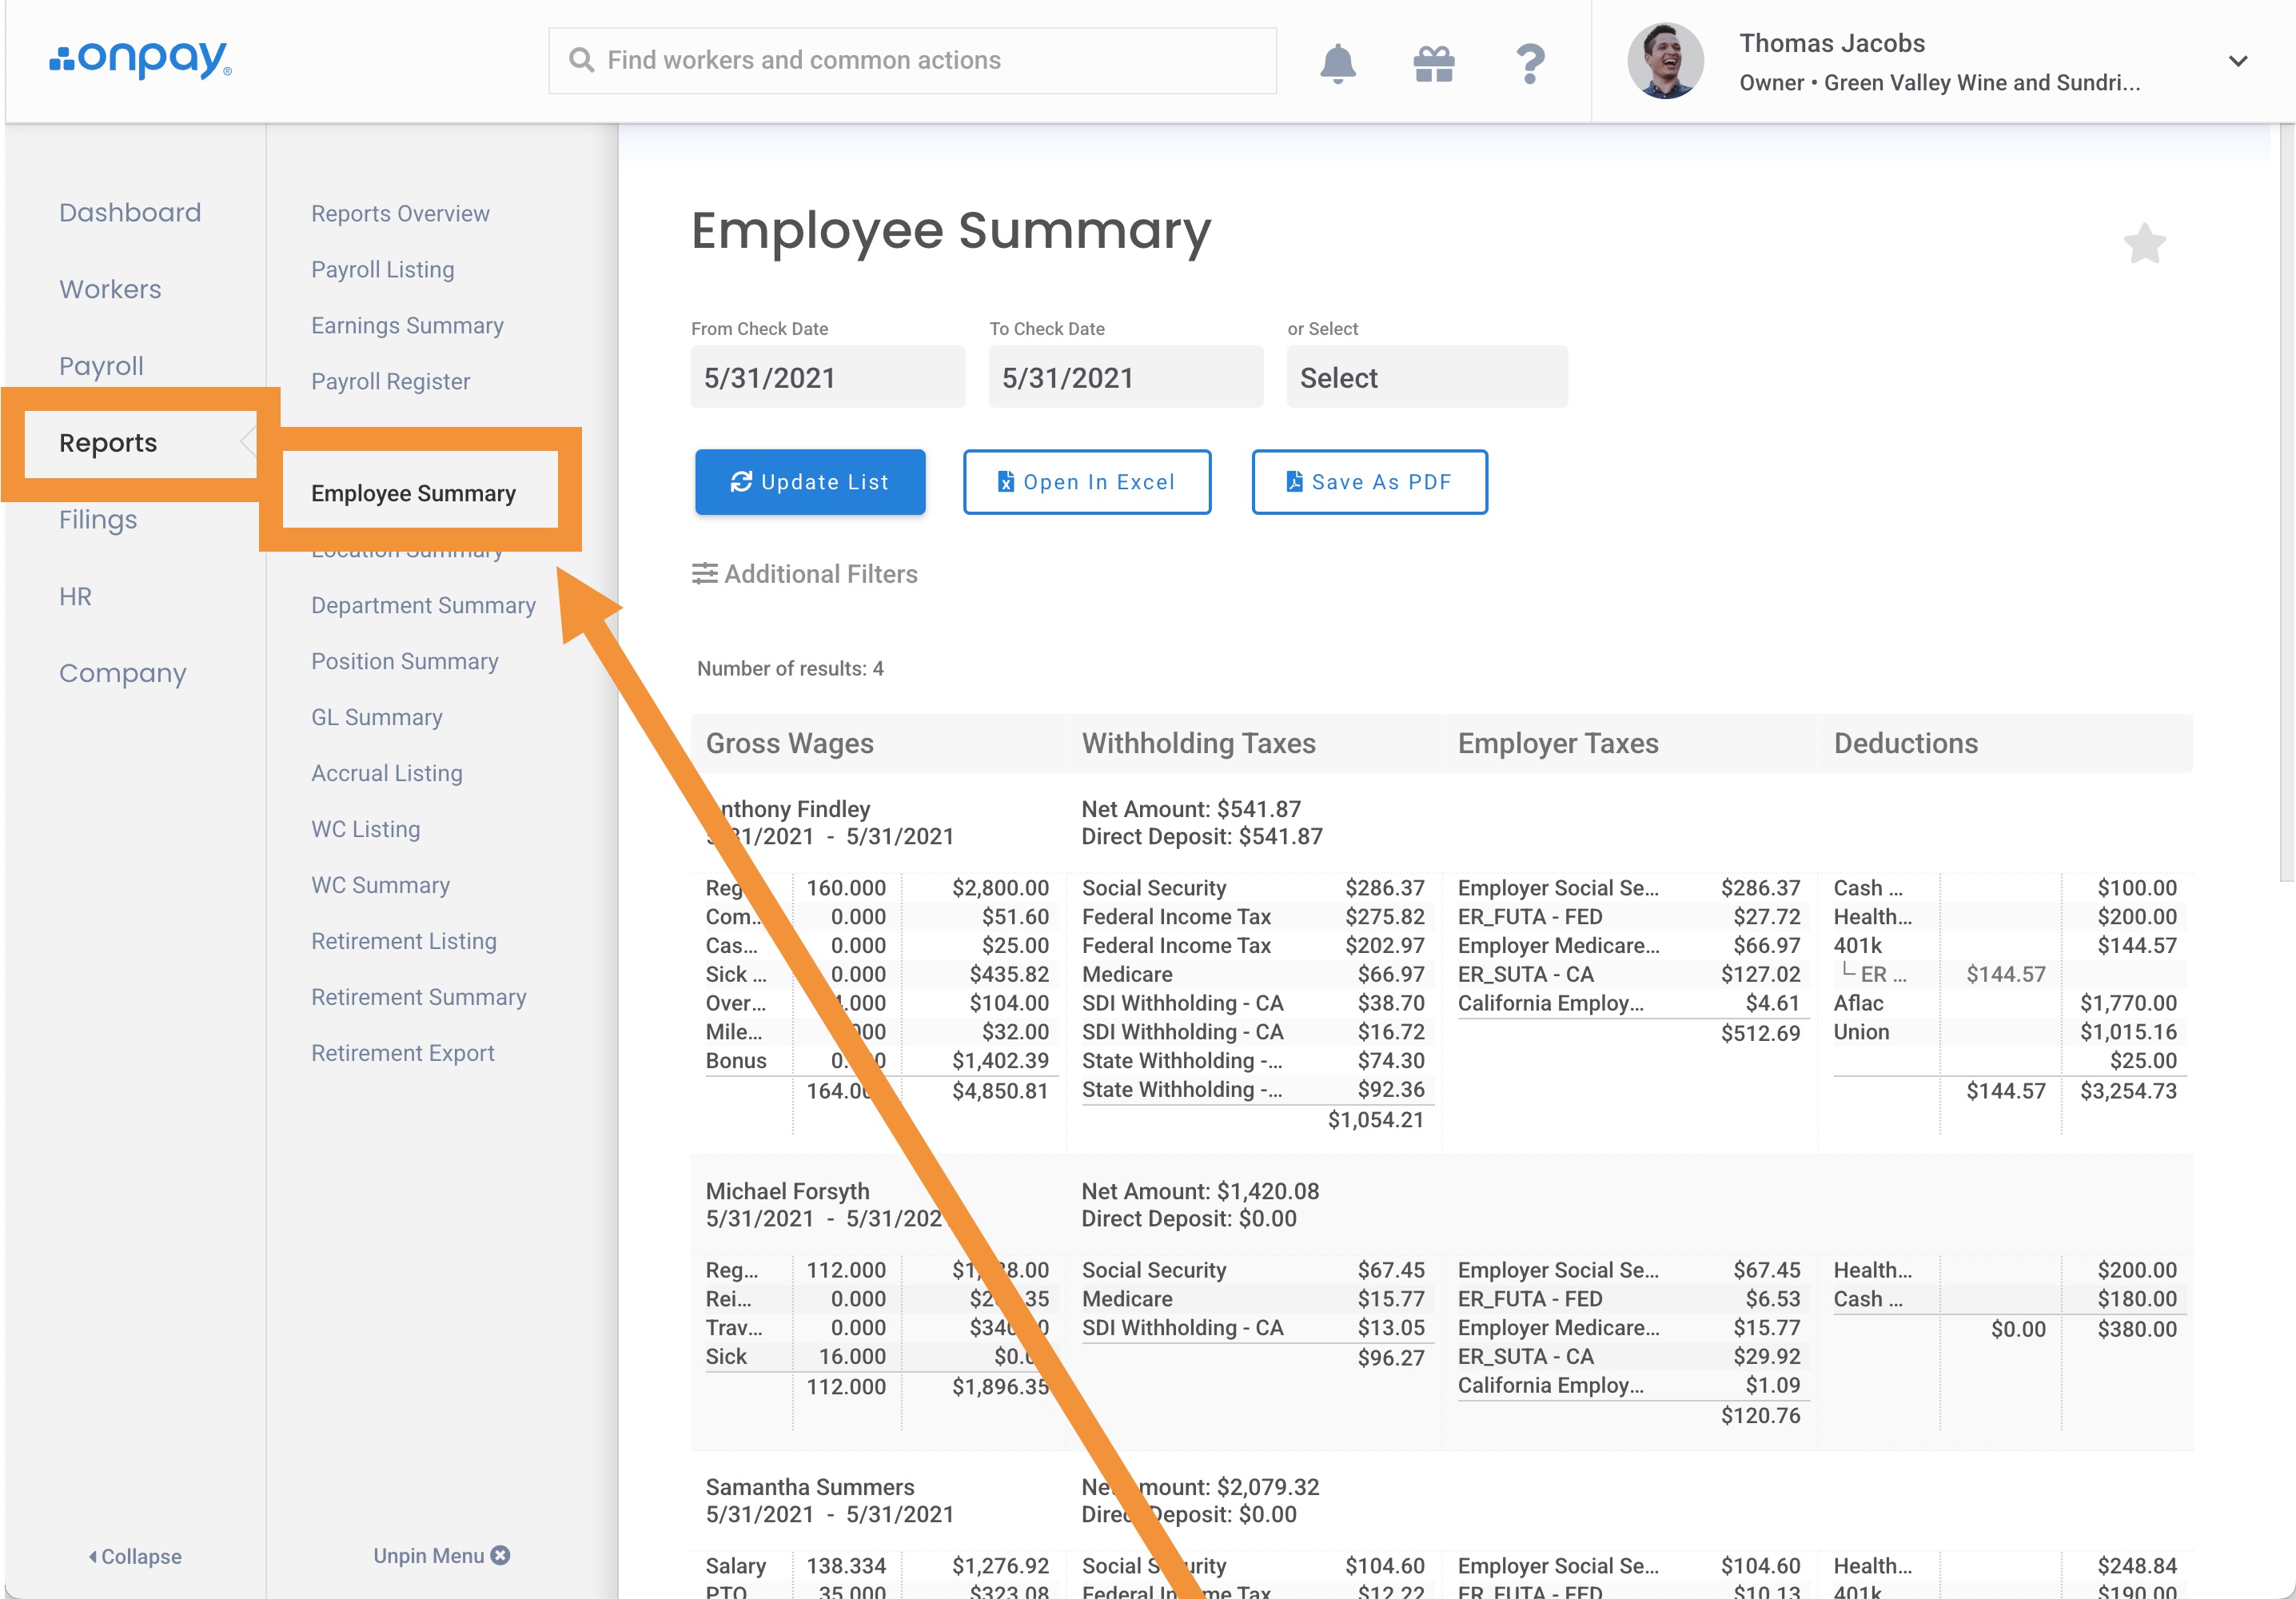Click the $512.69 employer taxes total
This screenshot has height=1599, width=2296.
[1760, 1033]
